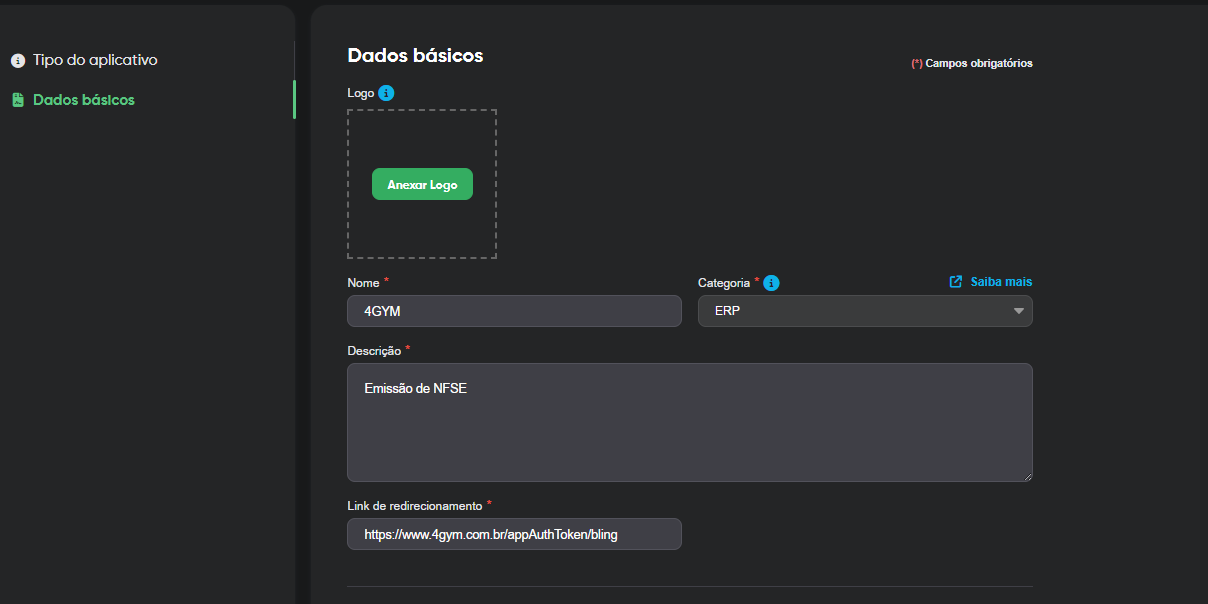This screenshot has width=1208, height=604.
Task: Click the Campos obrigatórios note
Action: [978, 63]
